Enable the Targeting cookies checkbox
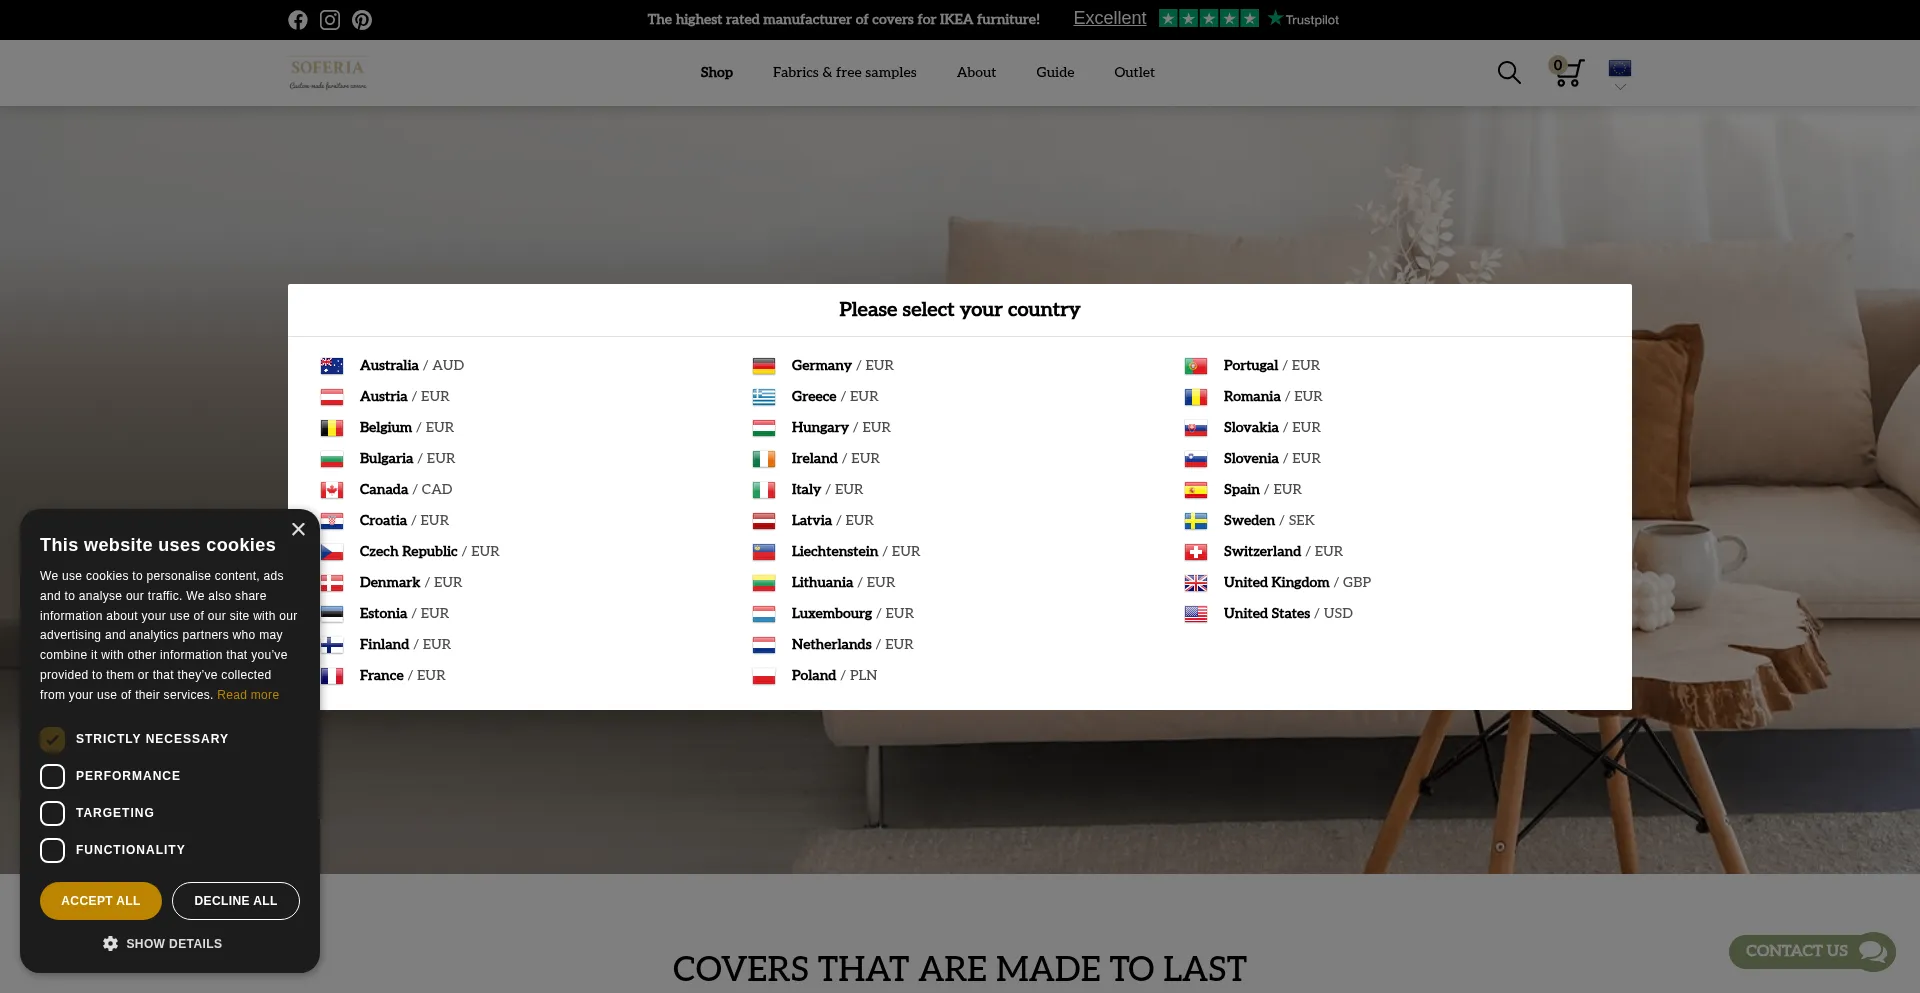The image size is (1920, 993). coord(52,813)
